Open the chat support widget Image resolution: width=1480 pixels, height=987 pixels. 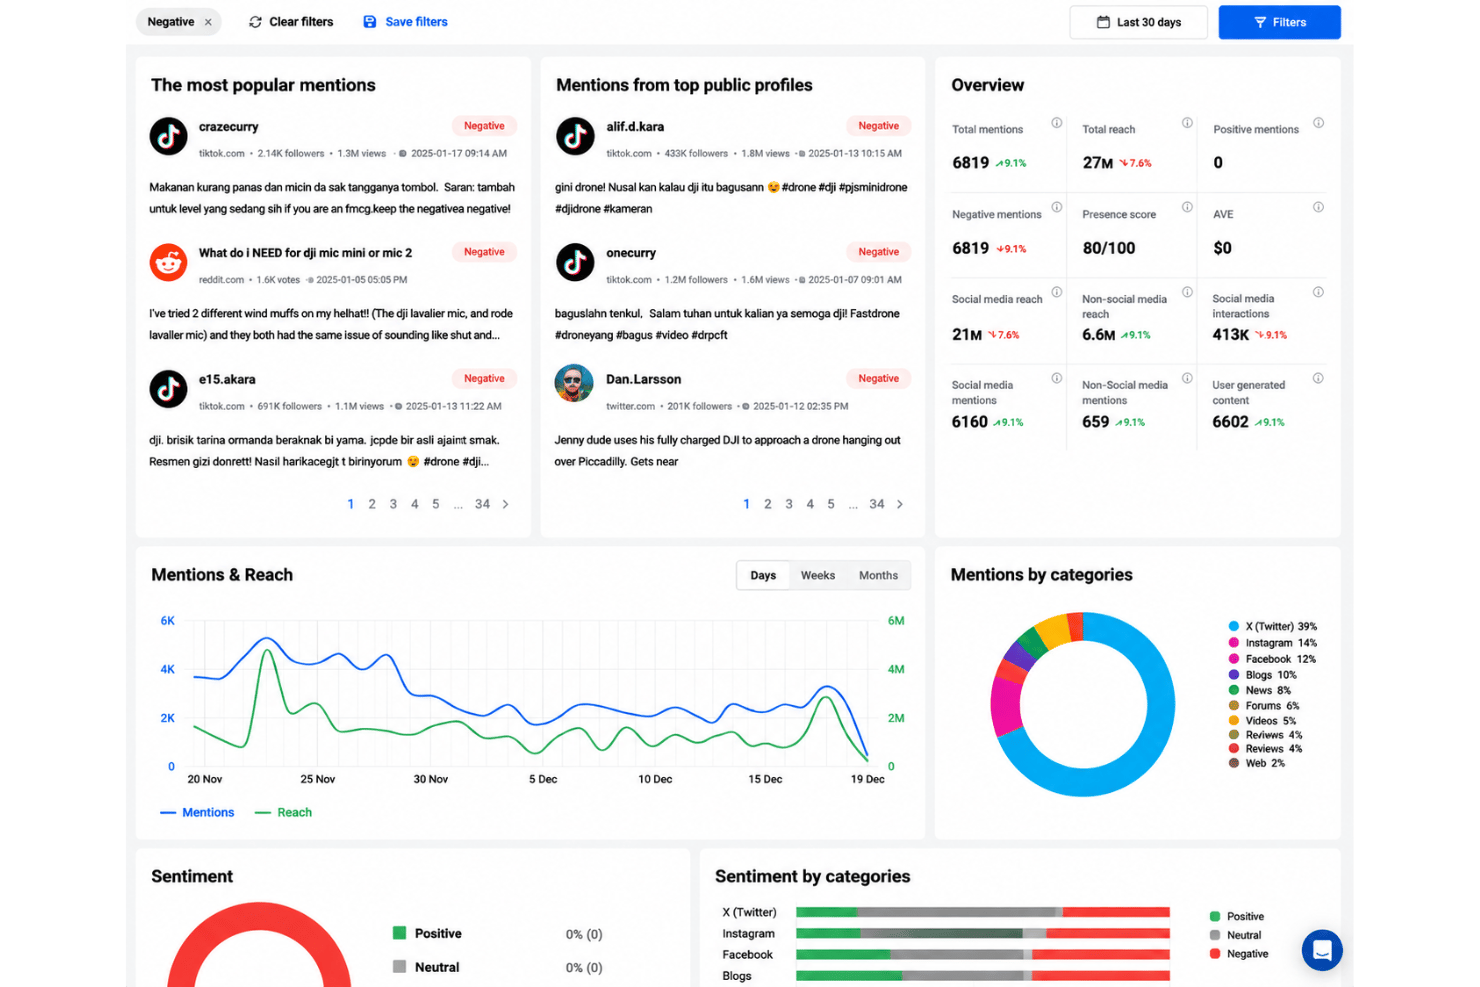pos(1322,950)
